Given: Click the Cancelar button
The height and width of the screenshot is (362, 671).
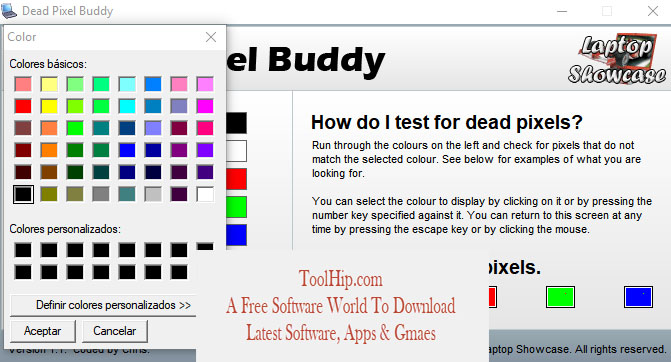Looking at the screenshot, I should click(x=114, y=331).
